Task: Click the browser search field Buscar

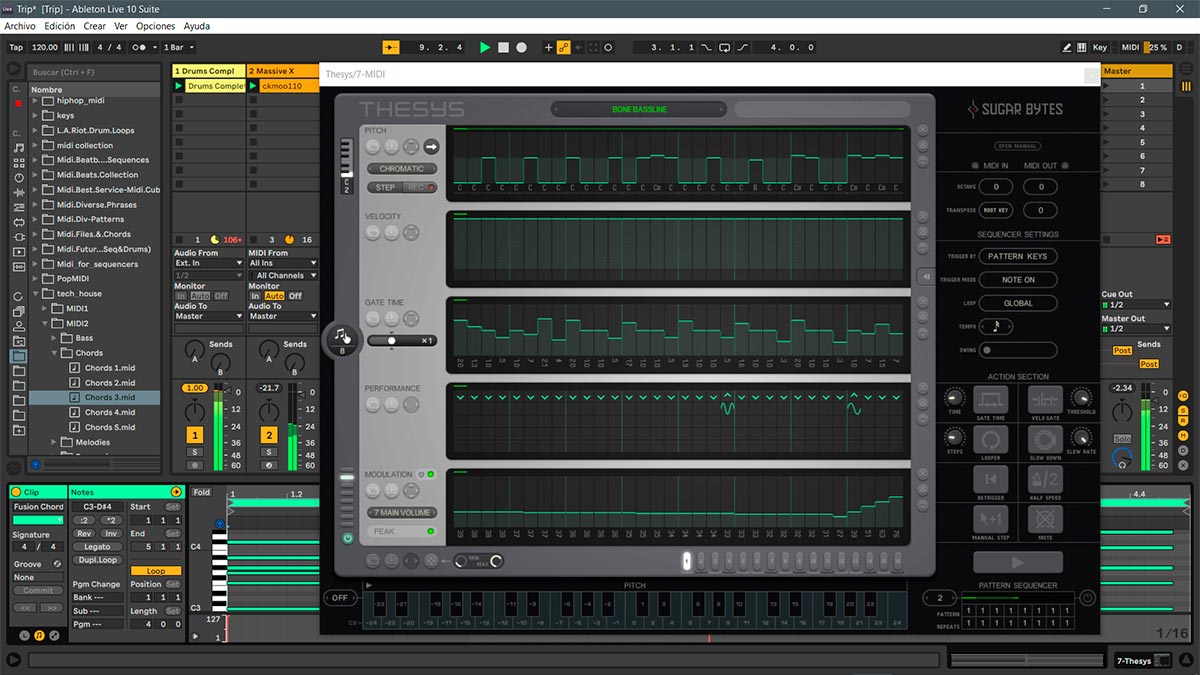Action: click(x=94, y=72)
